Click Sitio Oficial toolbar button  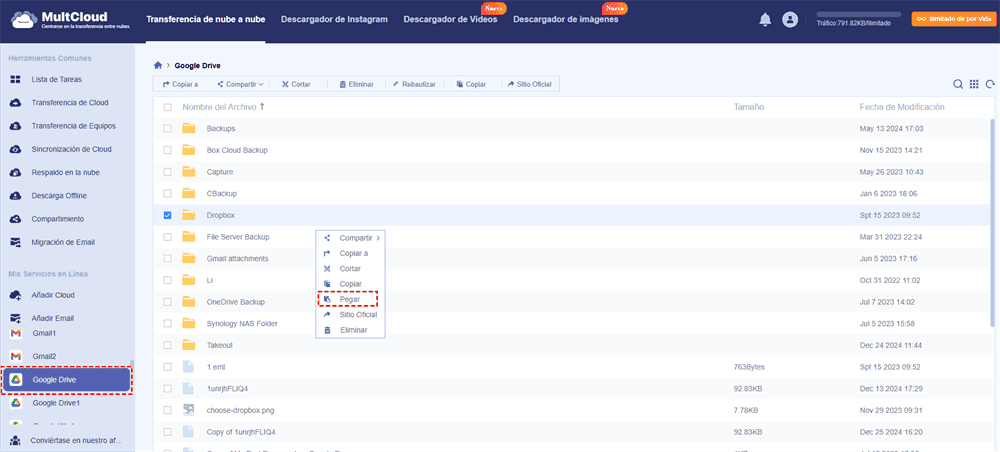(x=529, y=84)
